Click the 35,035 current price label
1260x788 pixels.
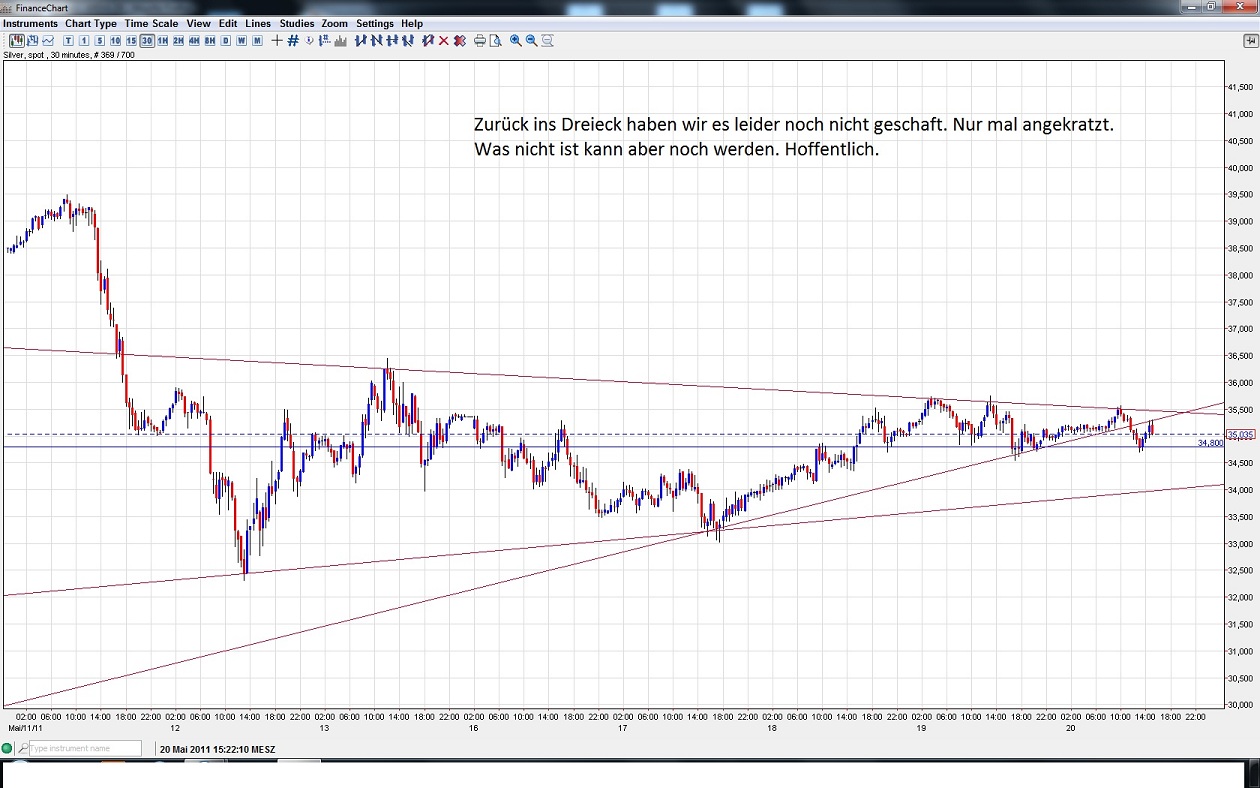click(x=1241, y=434)
